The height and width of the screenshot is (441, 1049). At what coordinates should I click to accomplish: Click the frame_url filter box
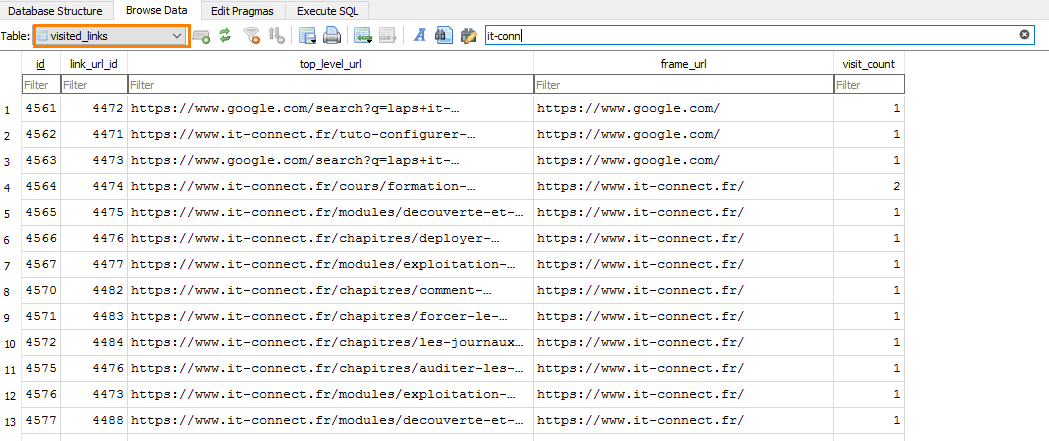coord(684,85)
